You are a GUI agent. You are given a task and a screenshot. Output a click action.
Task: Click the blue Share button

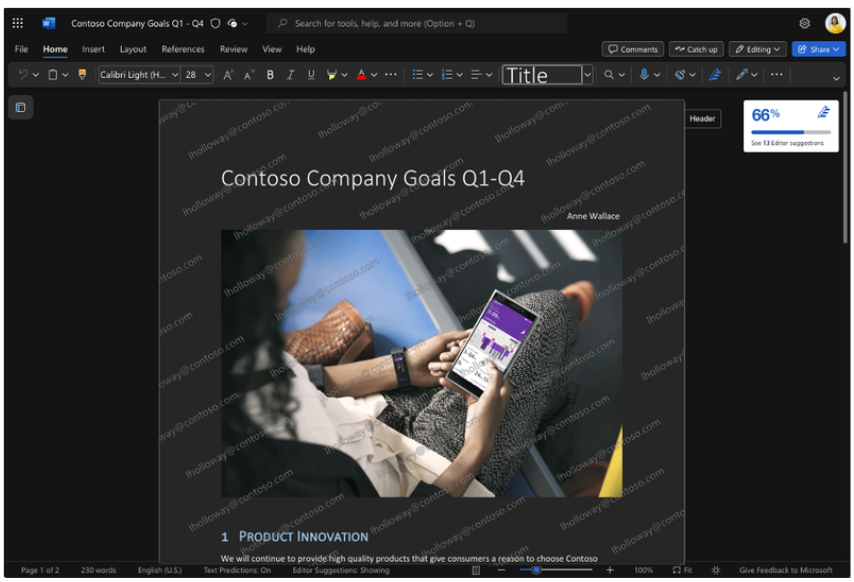point(818,49)
